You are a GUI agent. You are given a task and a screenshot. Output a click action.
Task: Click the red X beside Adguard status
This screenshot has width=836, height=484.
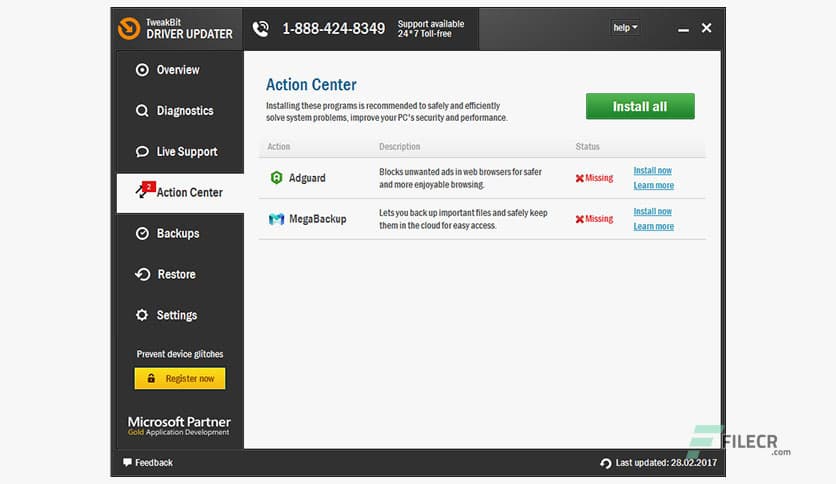click(x=580, y=178)
